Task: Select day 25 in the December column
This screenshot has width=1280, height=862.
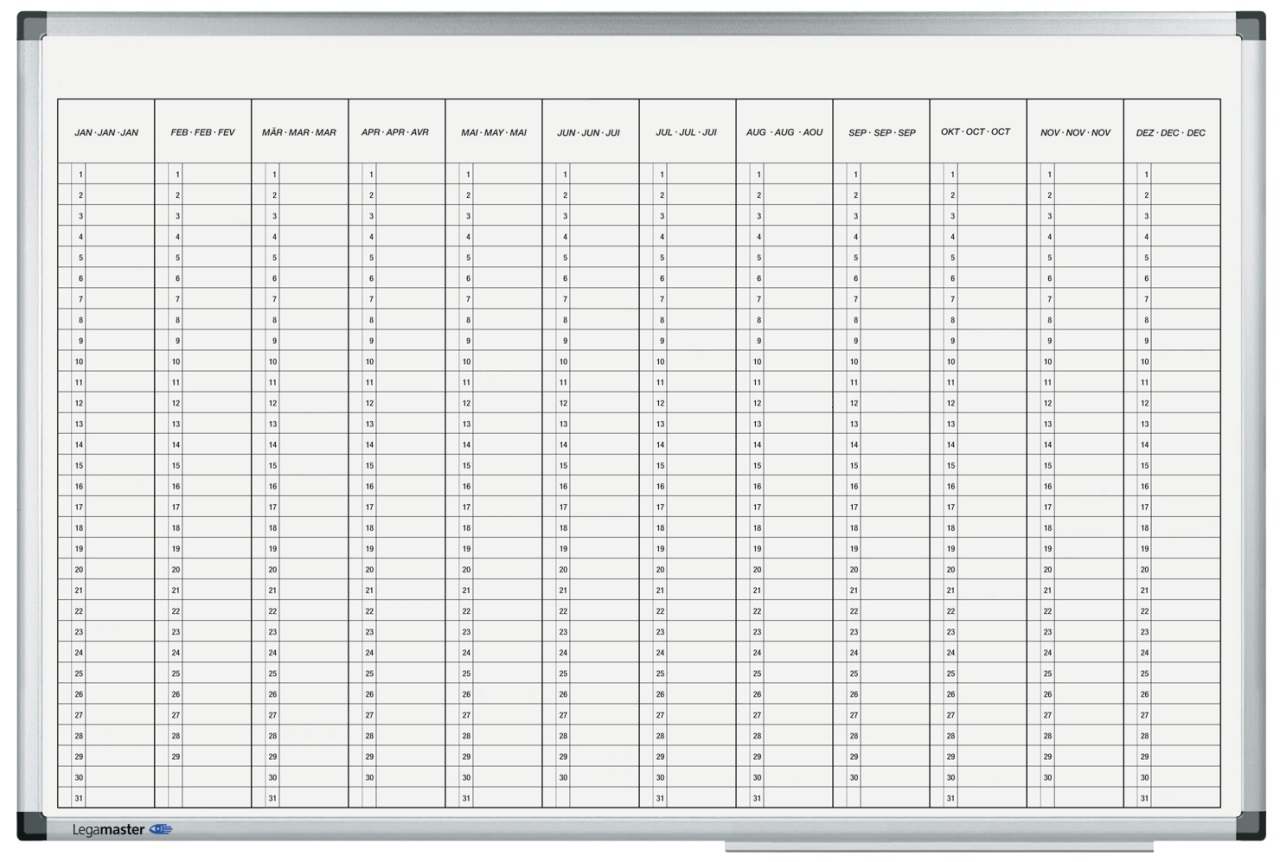Action: pyautogui.click(x=1145, y=673)
